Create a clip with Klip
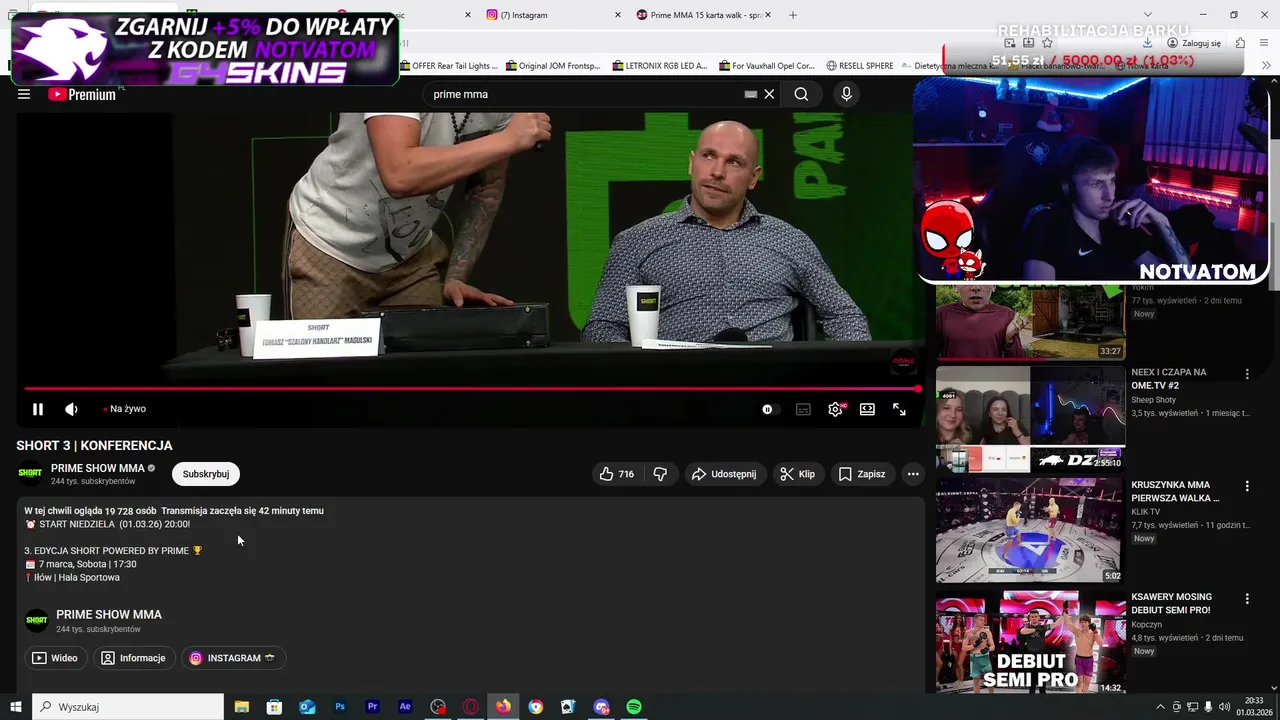The image size is (1280, 720). [x=797, y=474]
